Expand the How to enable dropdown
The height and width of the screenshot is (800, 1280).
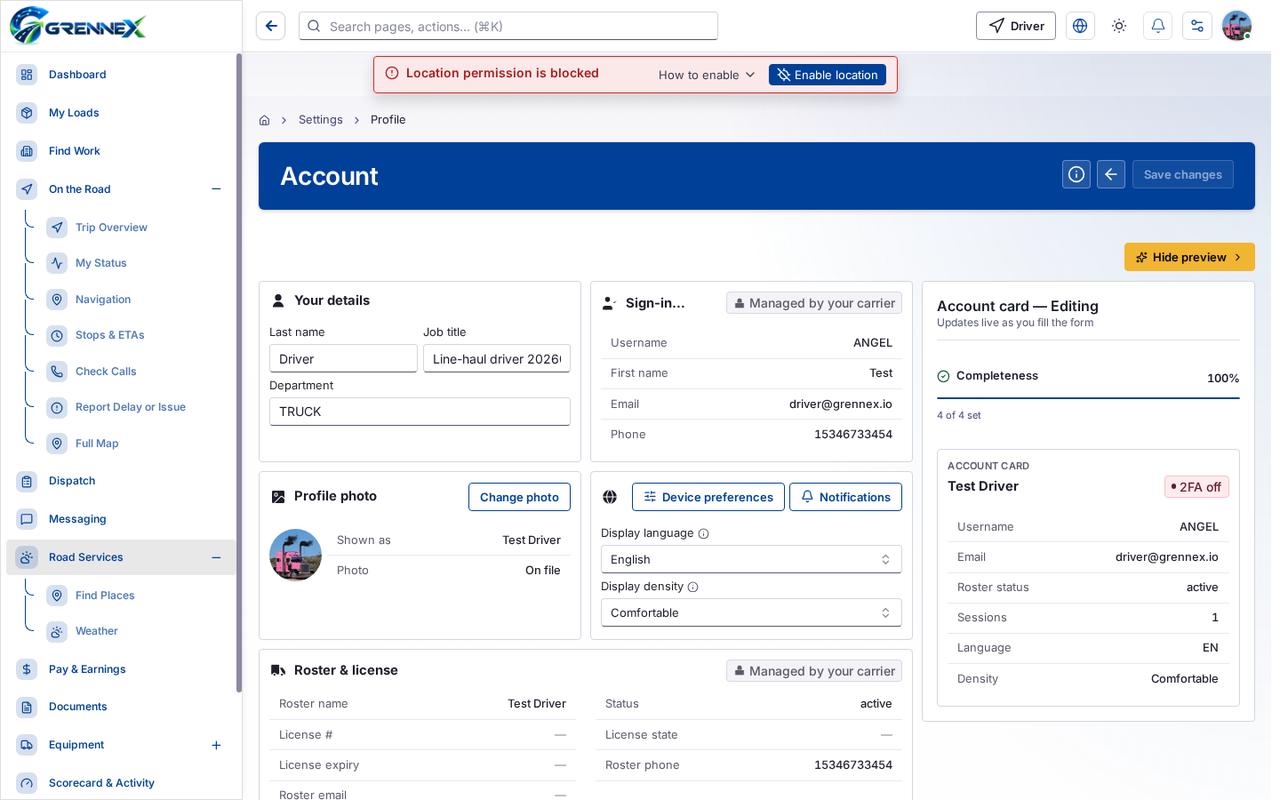point(707,75)
